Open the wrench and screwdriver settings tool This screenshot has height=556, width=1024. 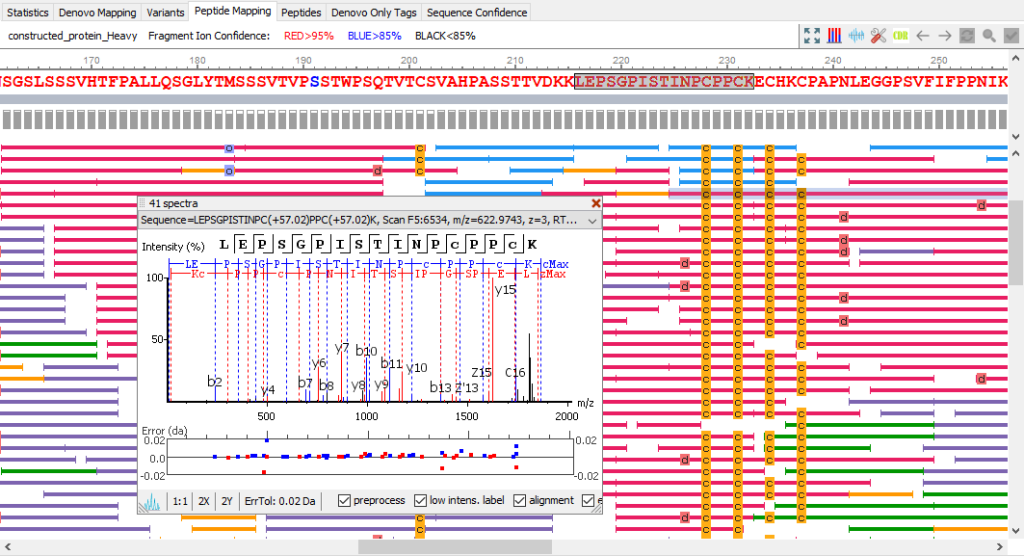coord(878,36)
